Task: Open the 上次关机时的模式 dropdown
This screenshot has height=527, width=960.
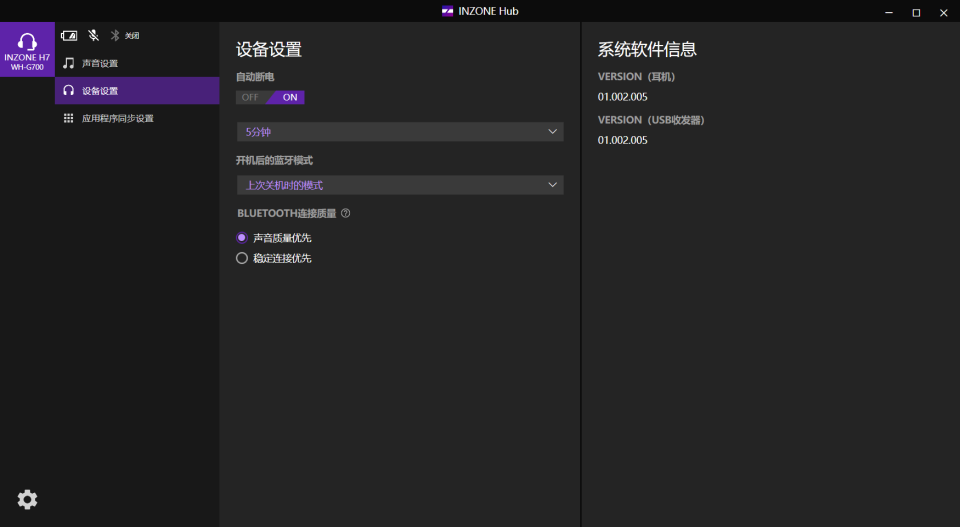Action: tap(400, 185)
